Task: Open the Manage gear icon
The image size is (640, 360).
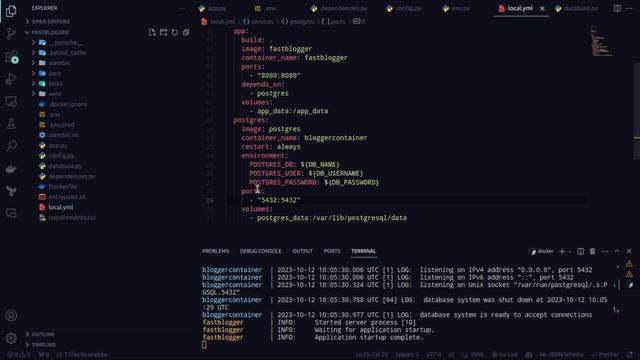Action: pos(11,338)
